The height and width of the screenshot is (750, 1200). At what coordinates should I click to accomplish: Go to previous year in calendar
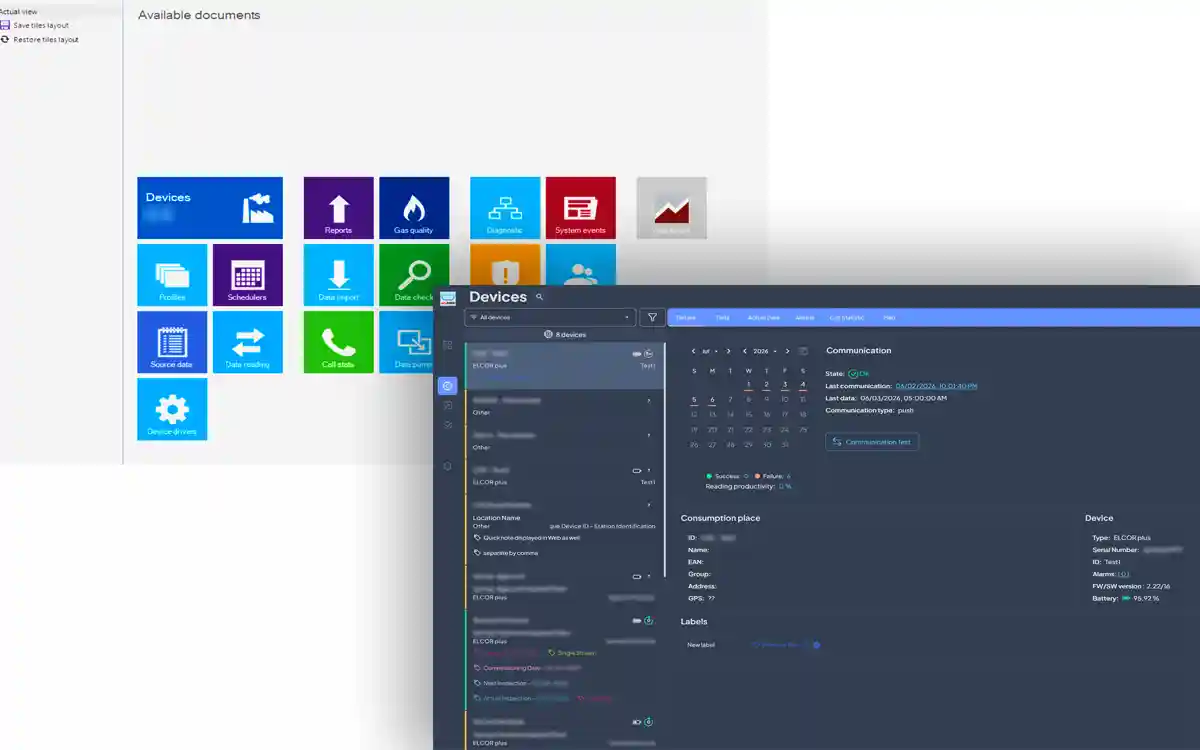(744, 351)
